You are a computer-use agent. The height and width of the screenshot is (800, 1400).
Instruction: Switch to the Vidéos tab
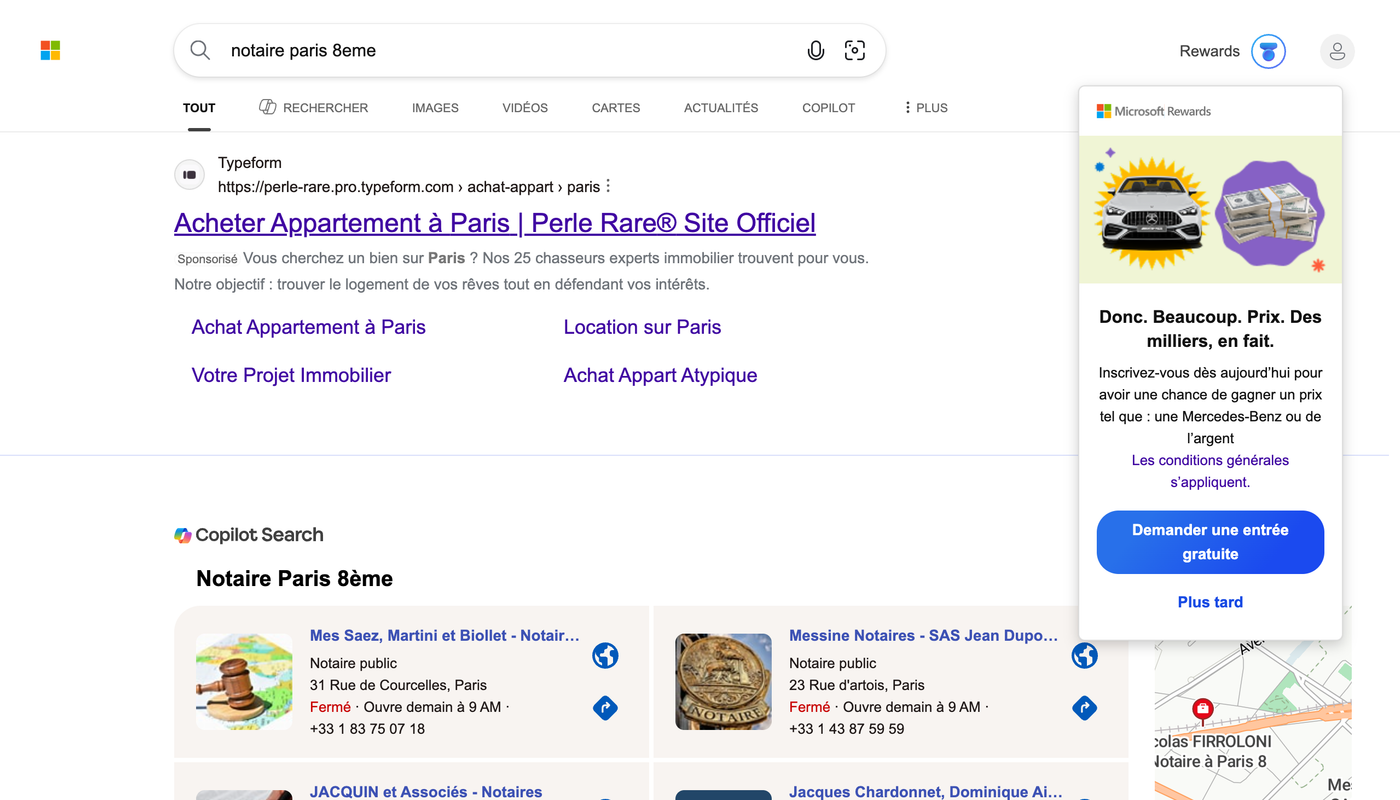[x=525, y=107]
